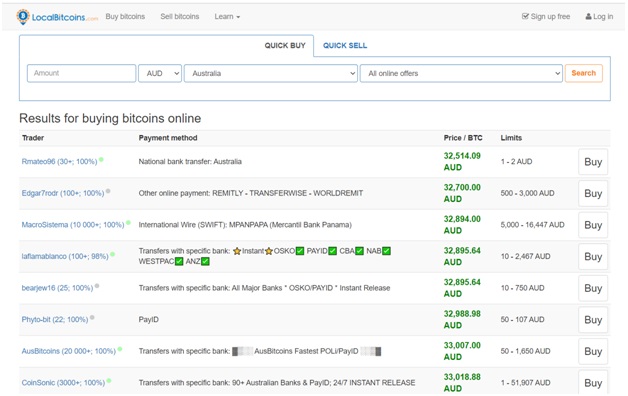628x396 pixels.
Task: Click Buy for CoinSonic offer
Action: pyautogui.click(x=593, y=383)
